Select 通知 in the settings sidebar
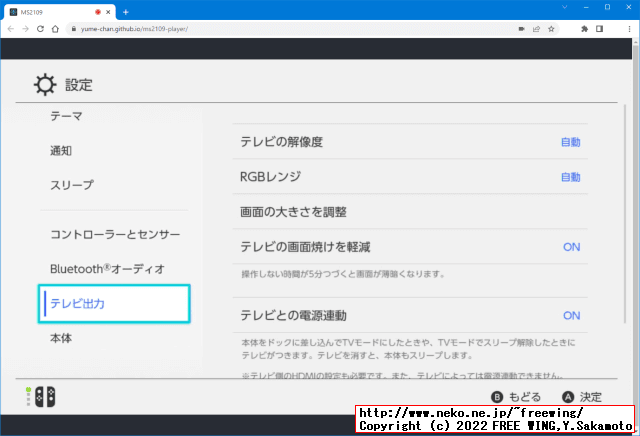The image size is (640, 436). tap(61, 151)
